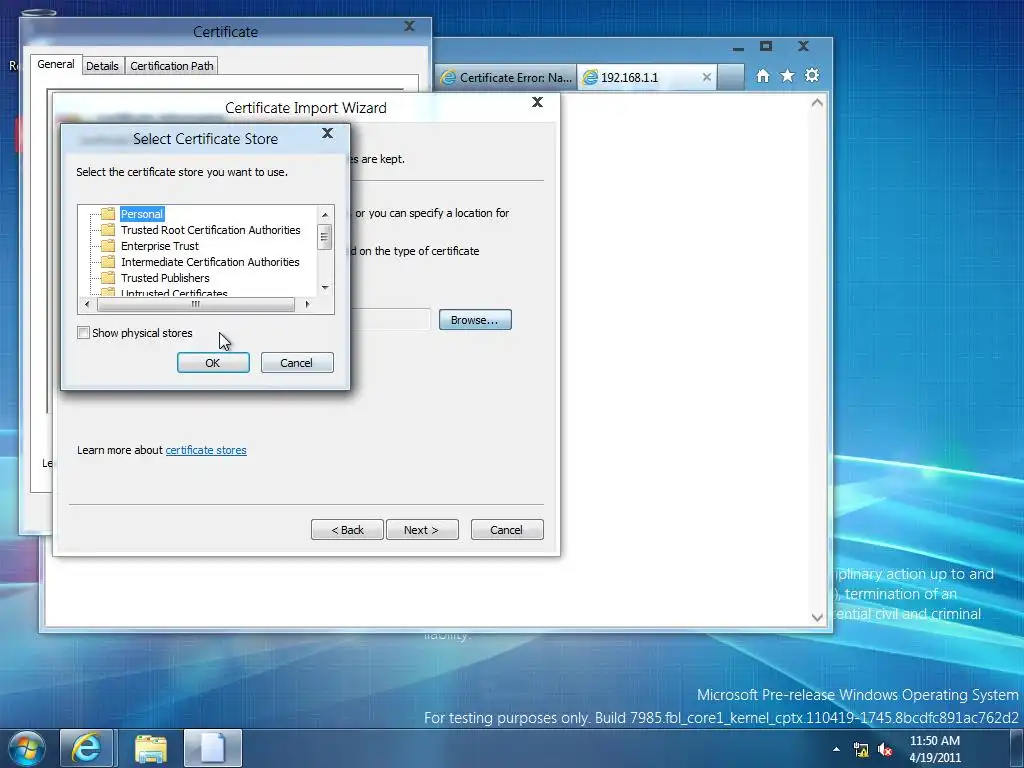Image resolution: width=1024 pixels, height=768 pixels.
Task: Open the Windows Start menu
Action: [26, 748]
